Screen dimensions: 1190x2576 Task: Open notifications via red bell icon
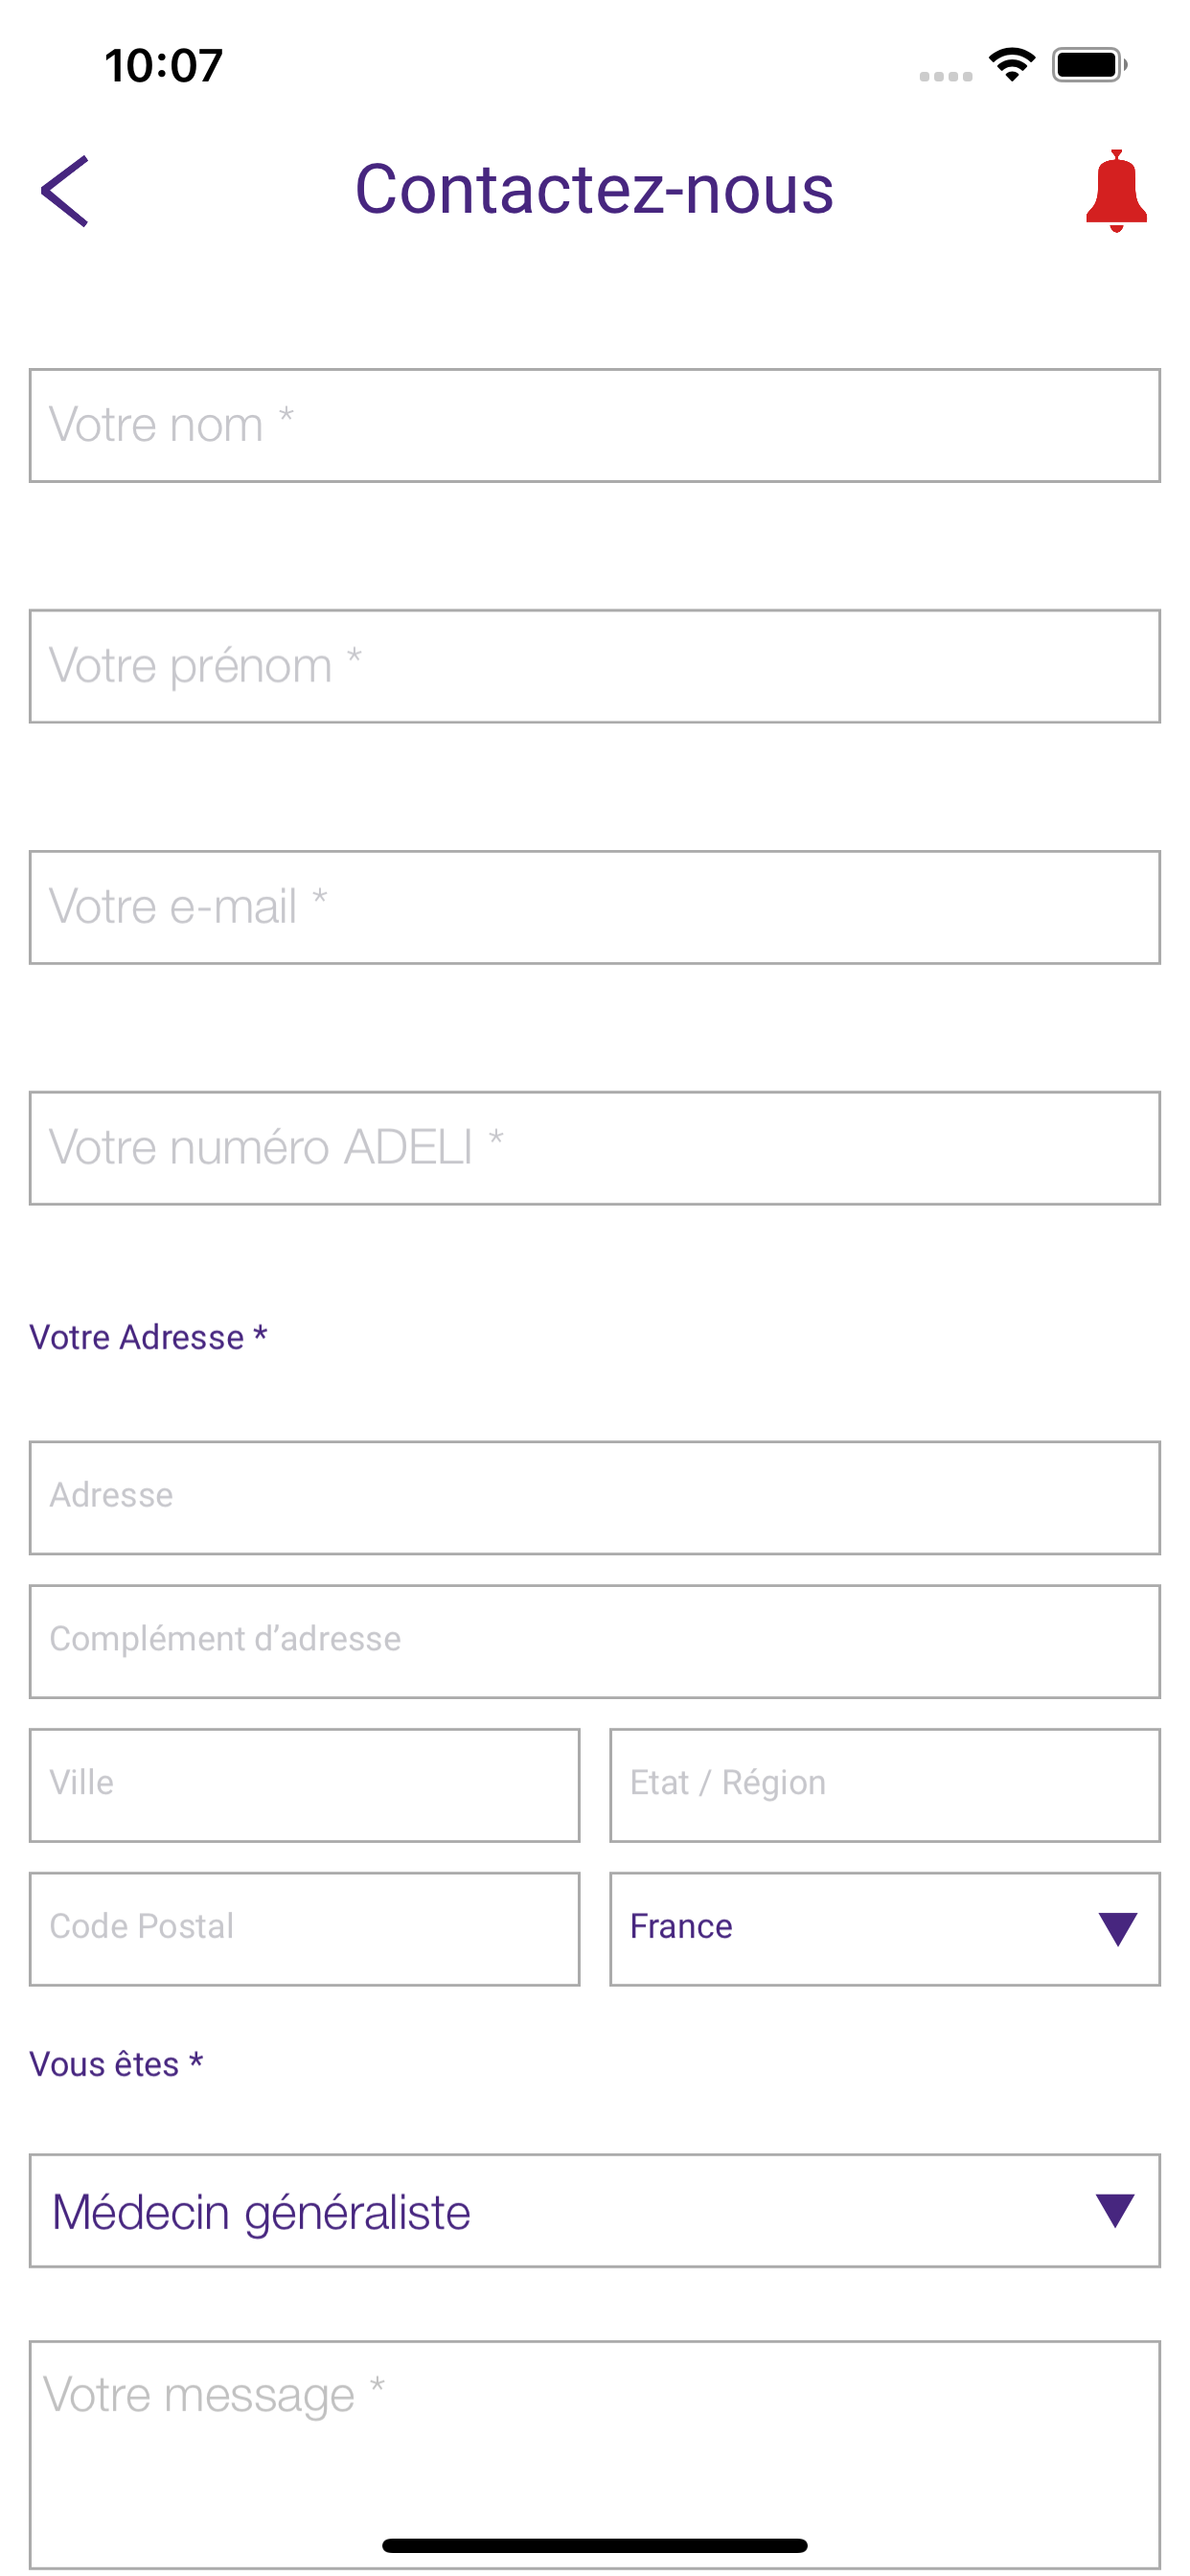click(1116, 191)
